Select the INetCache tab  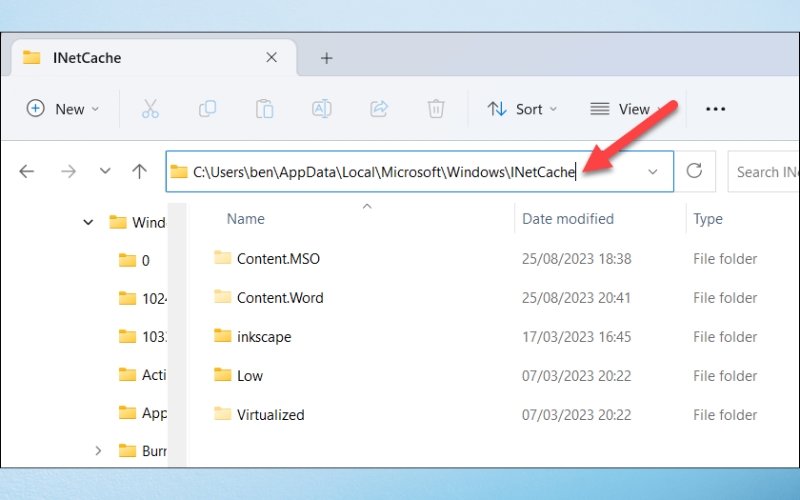(x=150, y=58)
